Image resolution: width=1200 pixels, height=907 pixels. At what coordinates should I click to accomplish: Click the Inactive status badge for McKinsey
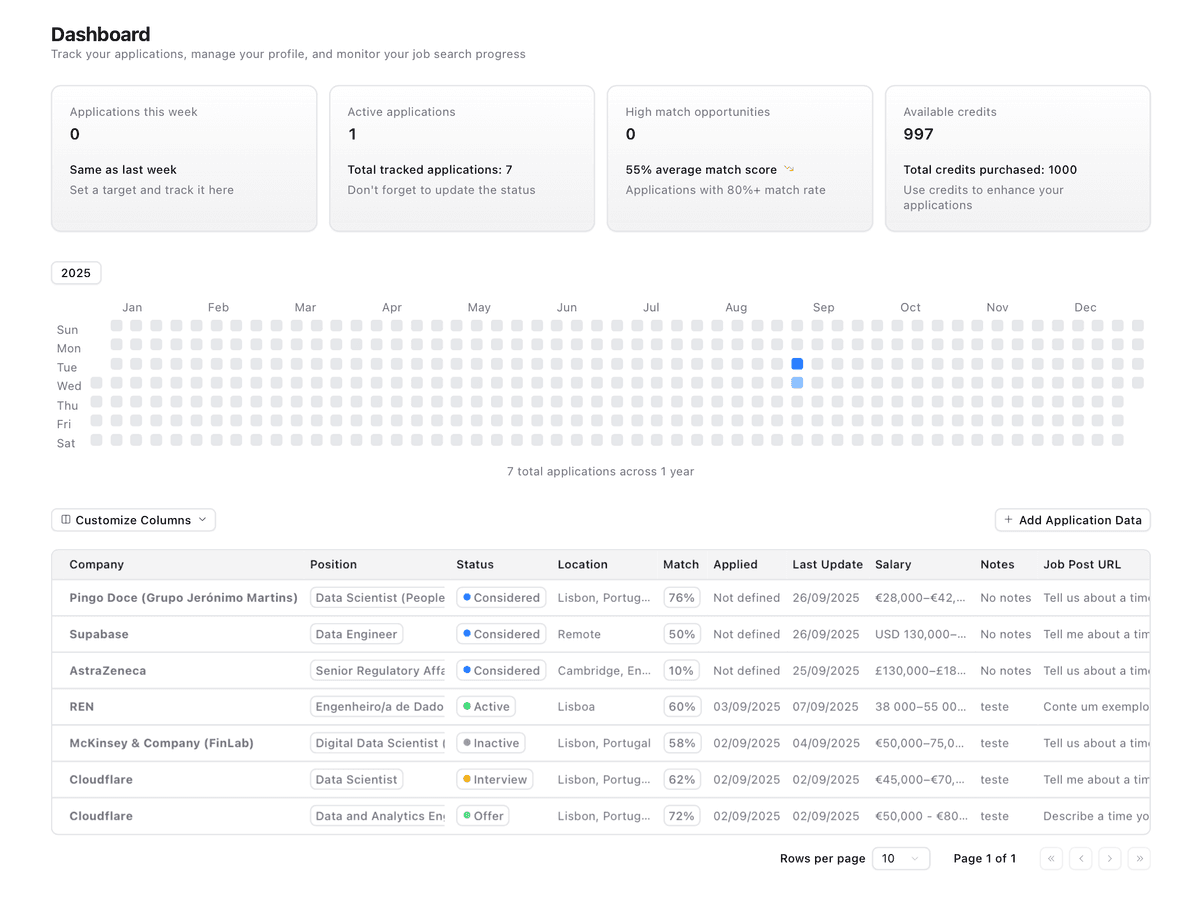click(490, 743)
